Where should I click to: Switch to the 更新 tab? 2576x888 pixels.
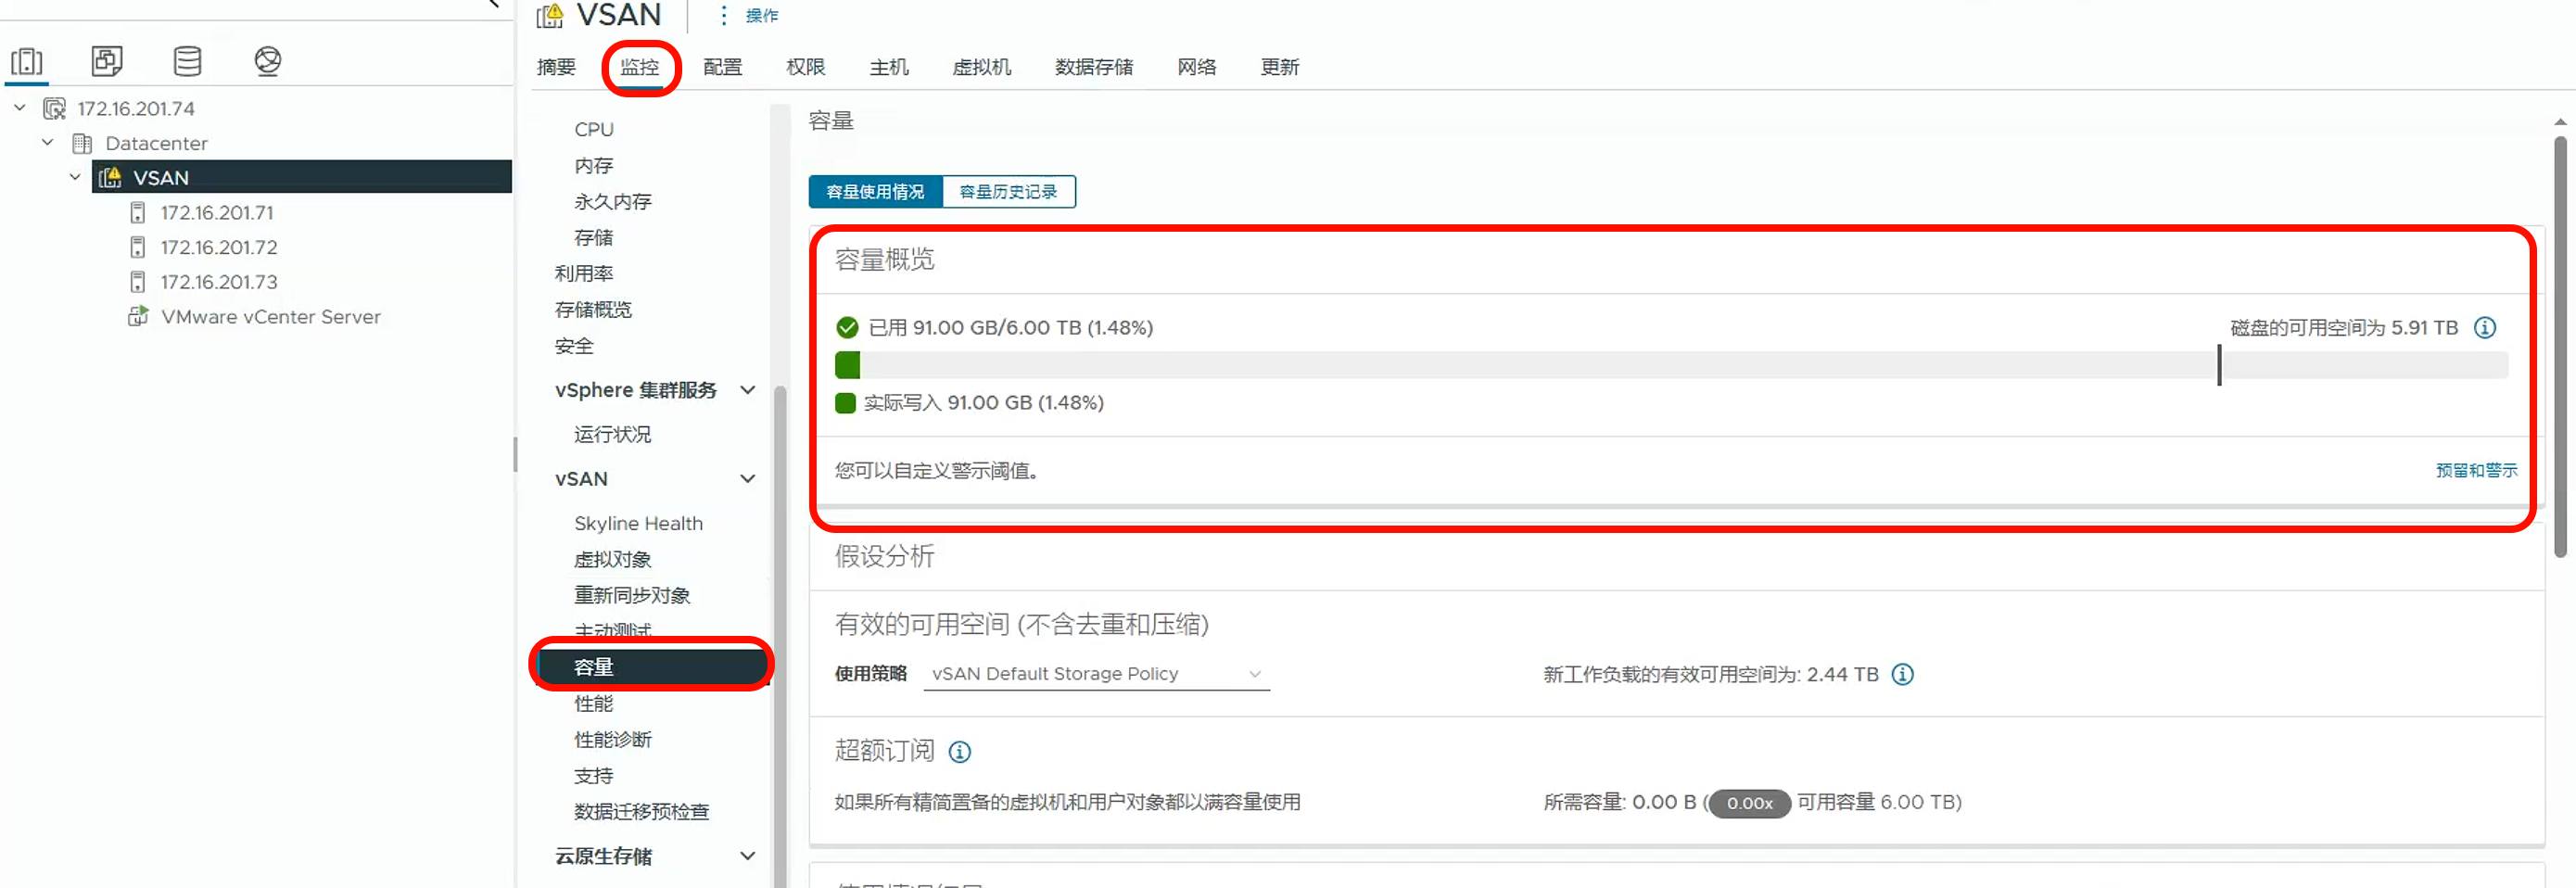click(x=1279, y=67)
